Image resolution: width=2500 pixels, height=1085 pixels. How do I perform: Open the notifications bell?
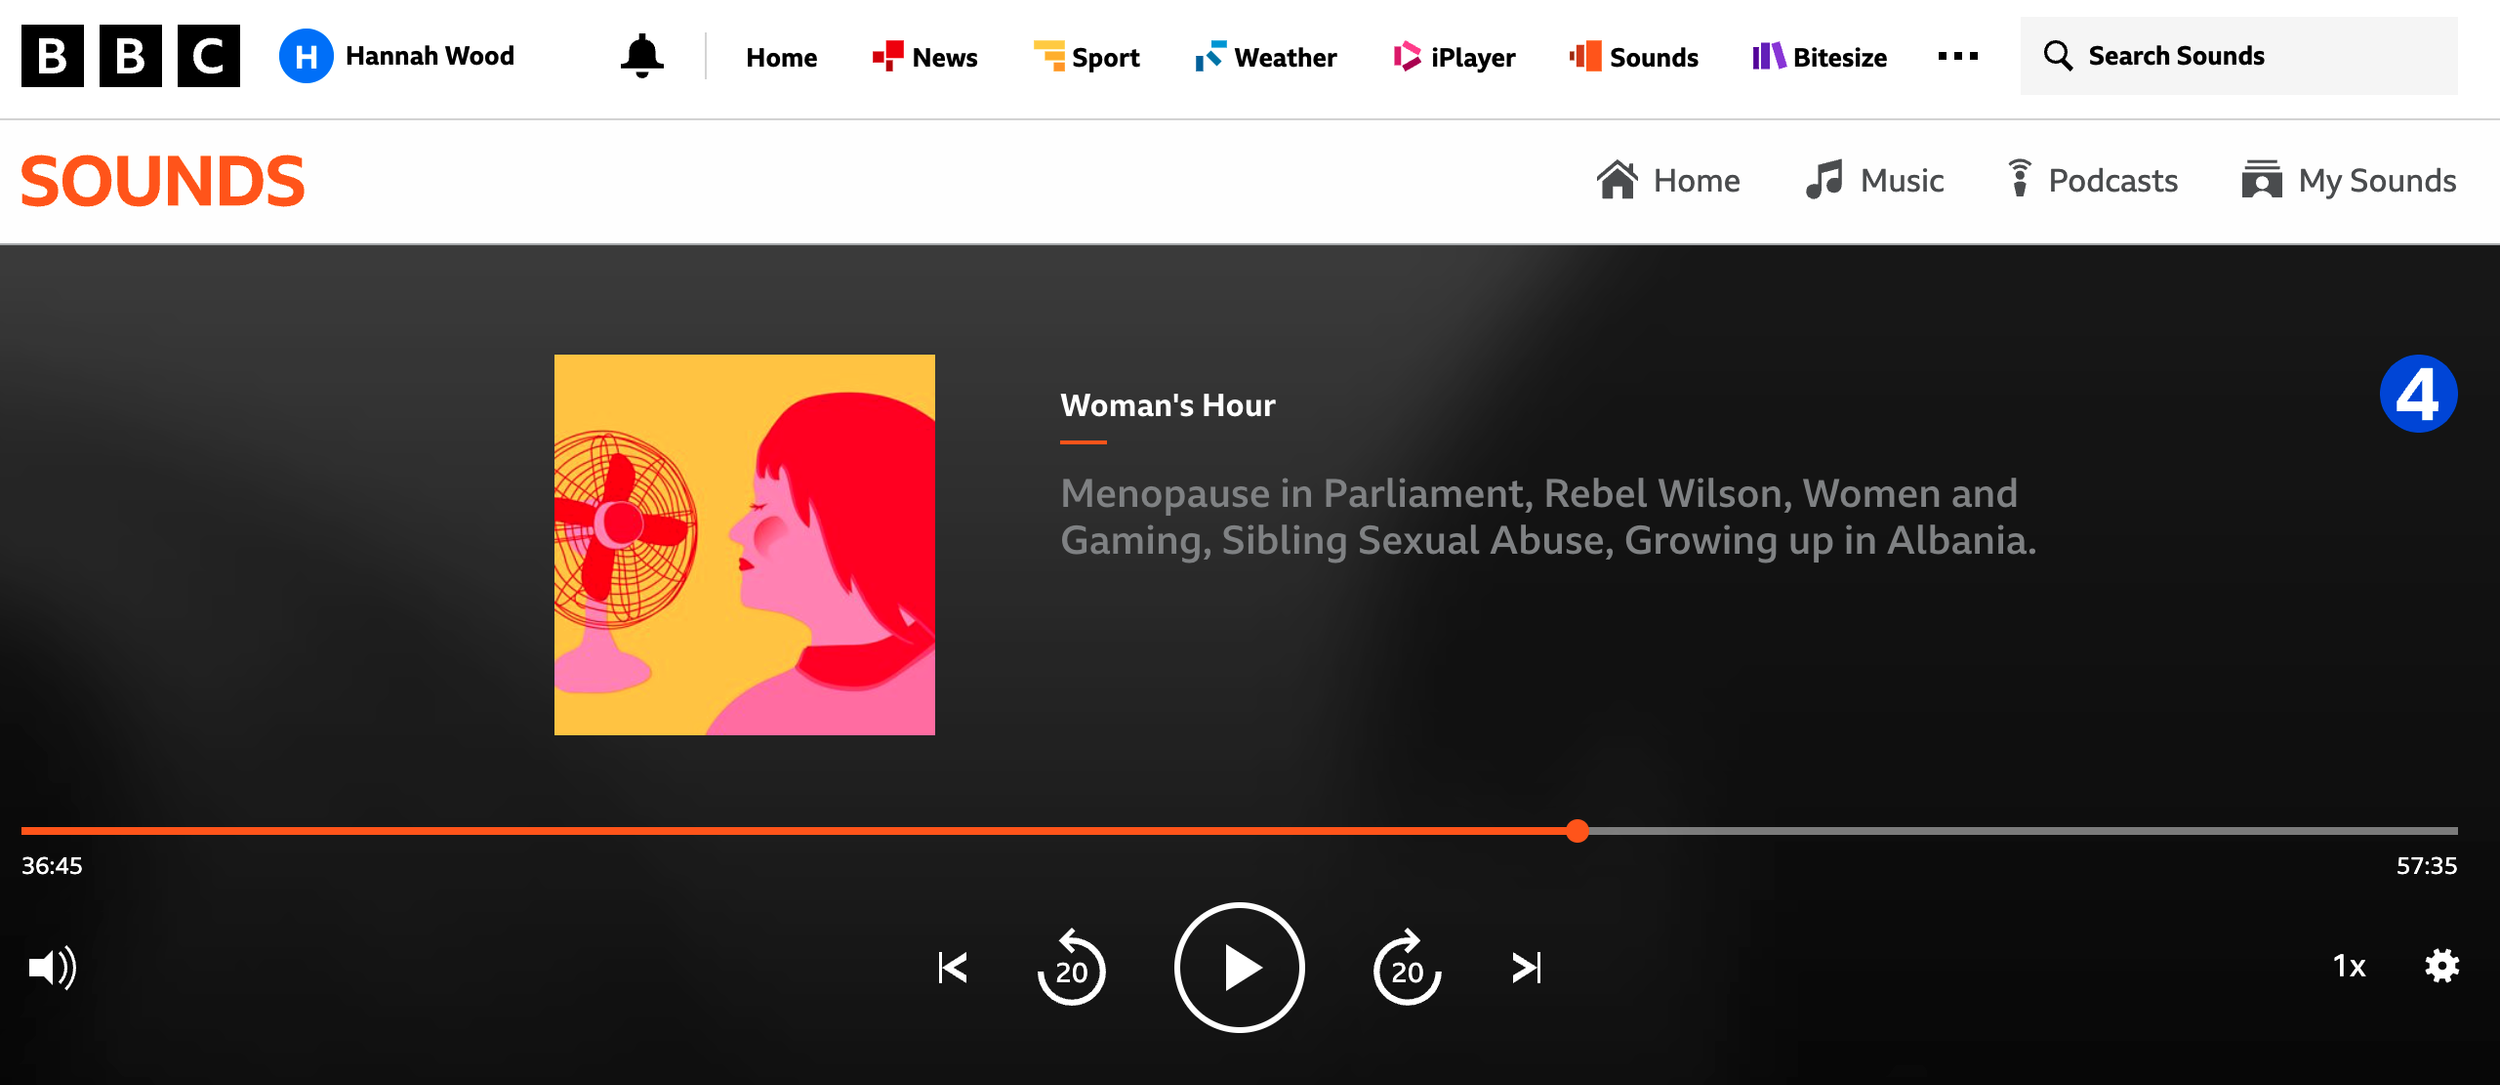[x=641, y=56]
